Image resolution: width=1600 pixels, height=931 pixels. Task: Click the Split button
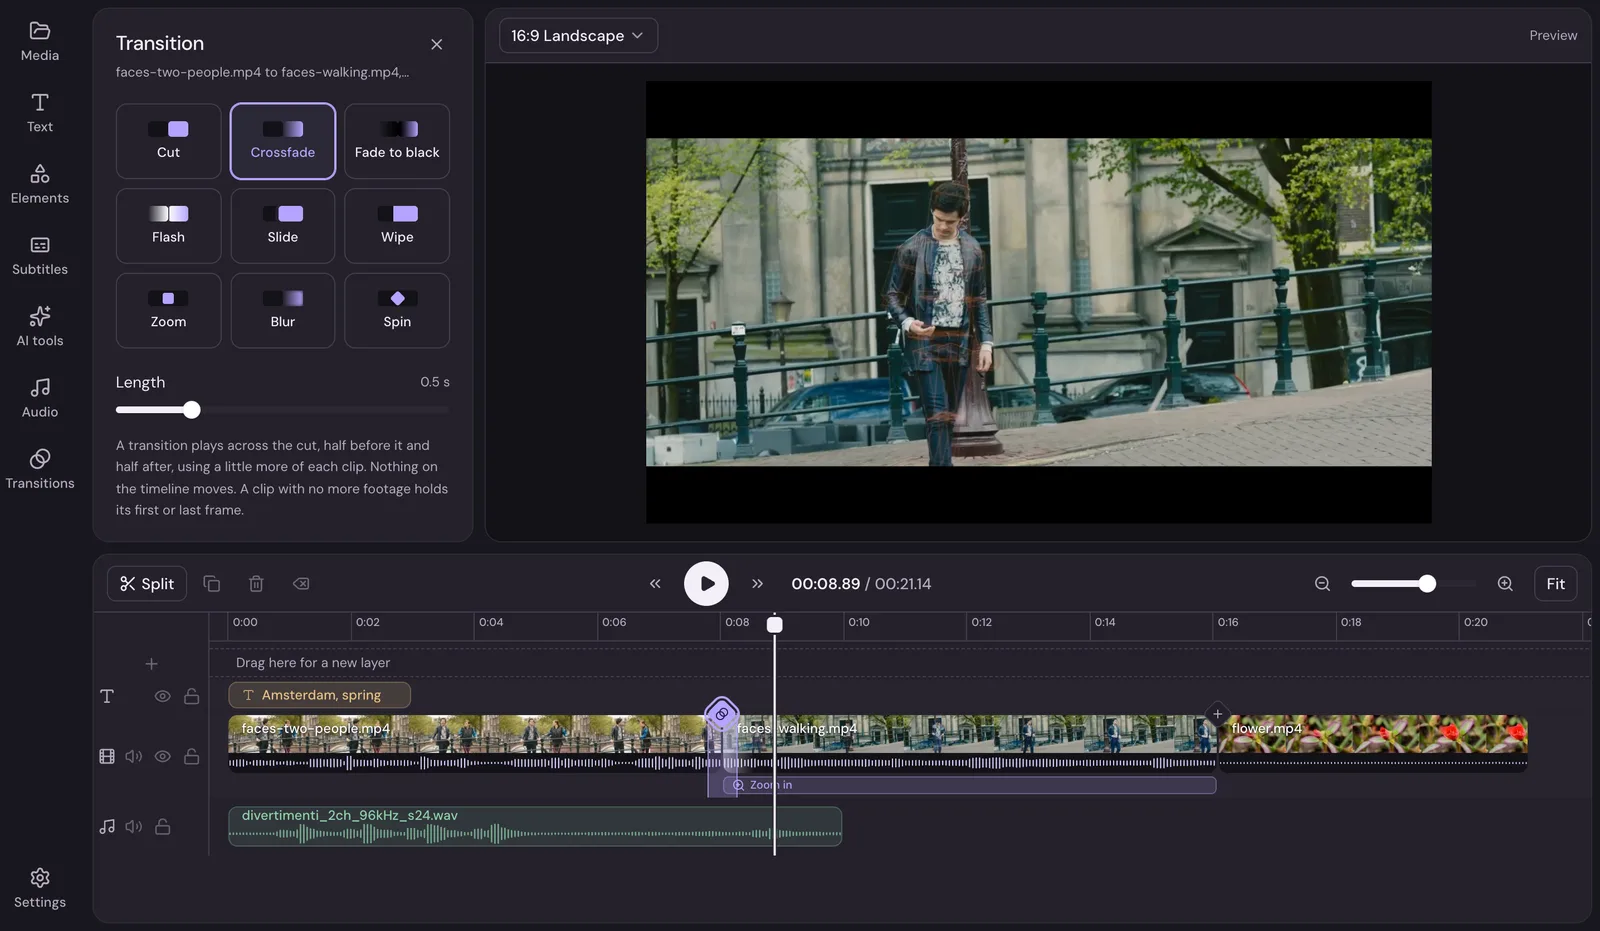[x=147, y=583]
